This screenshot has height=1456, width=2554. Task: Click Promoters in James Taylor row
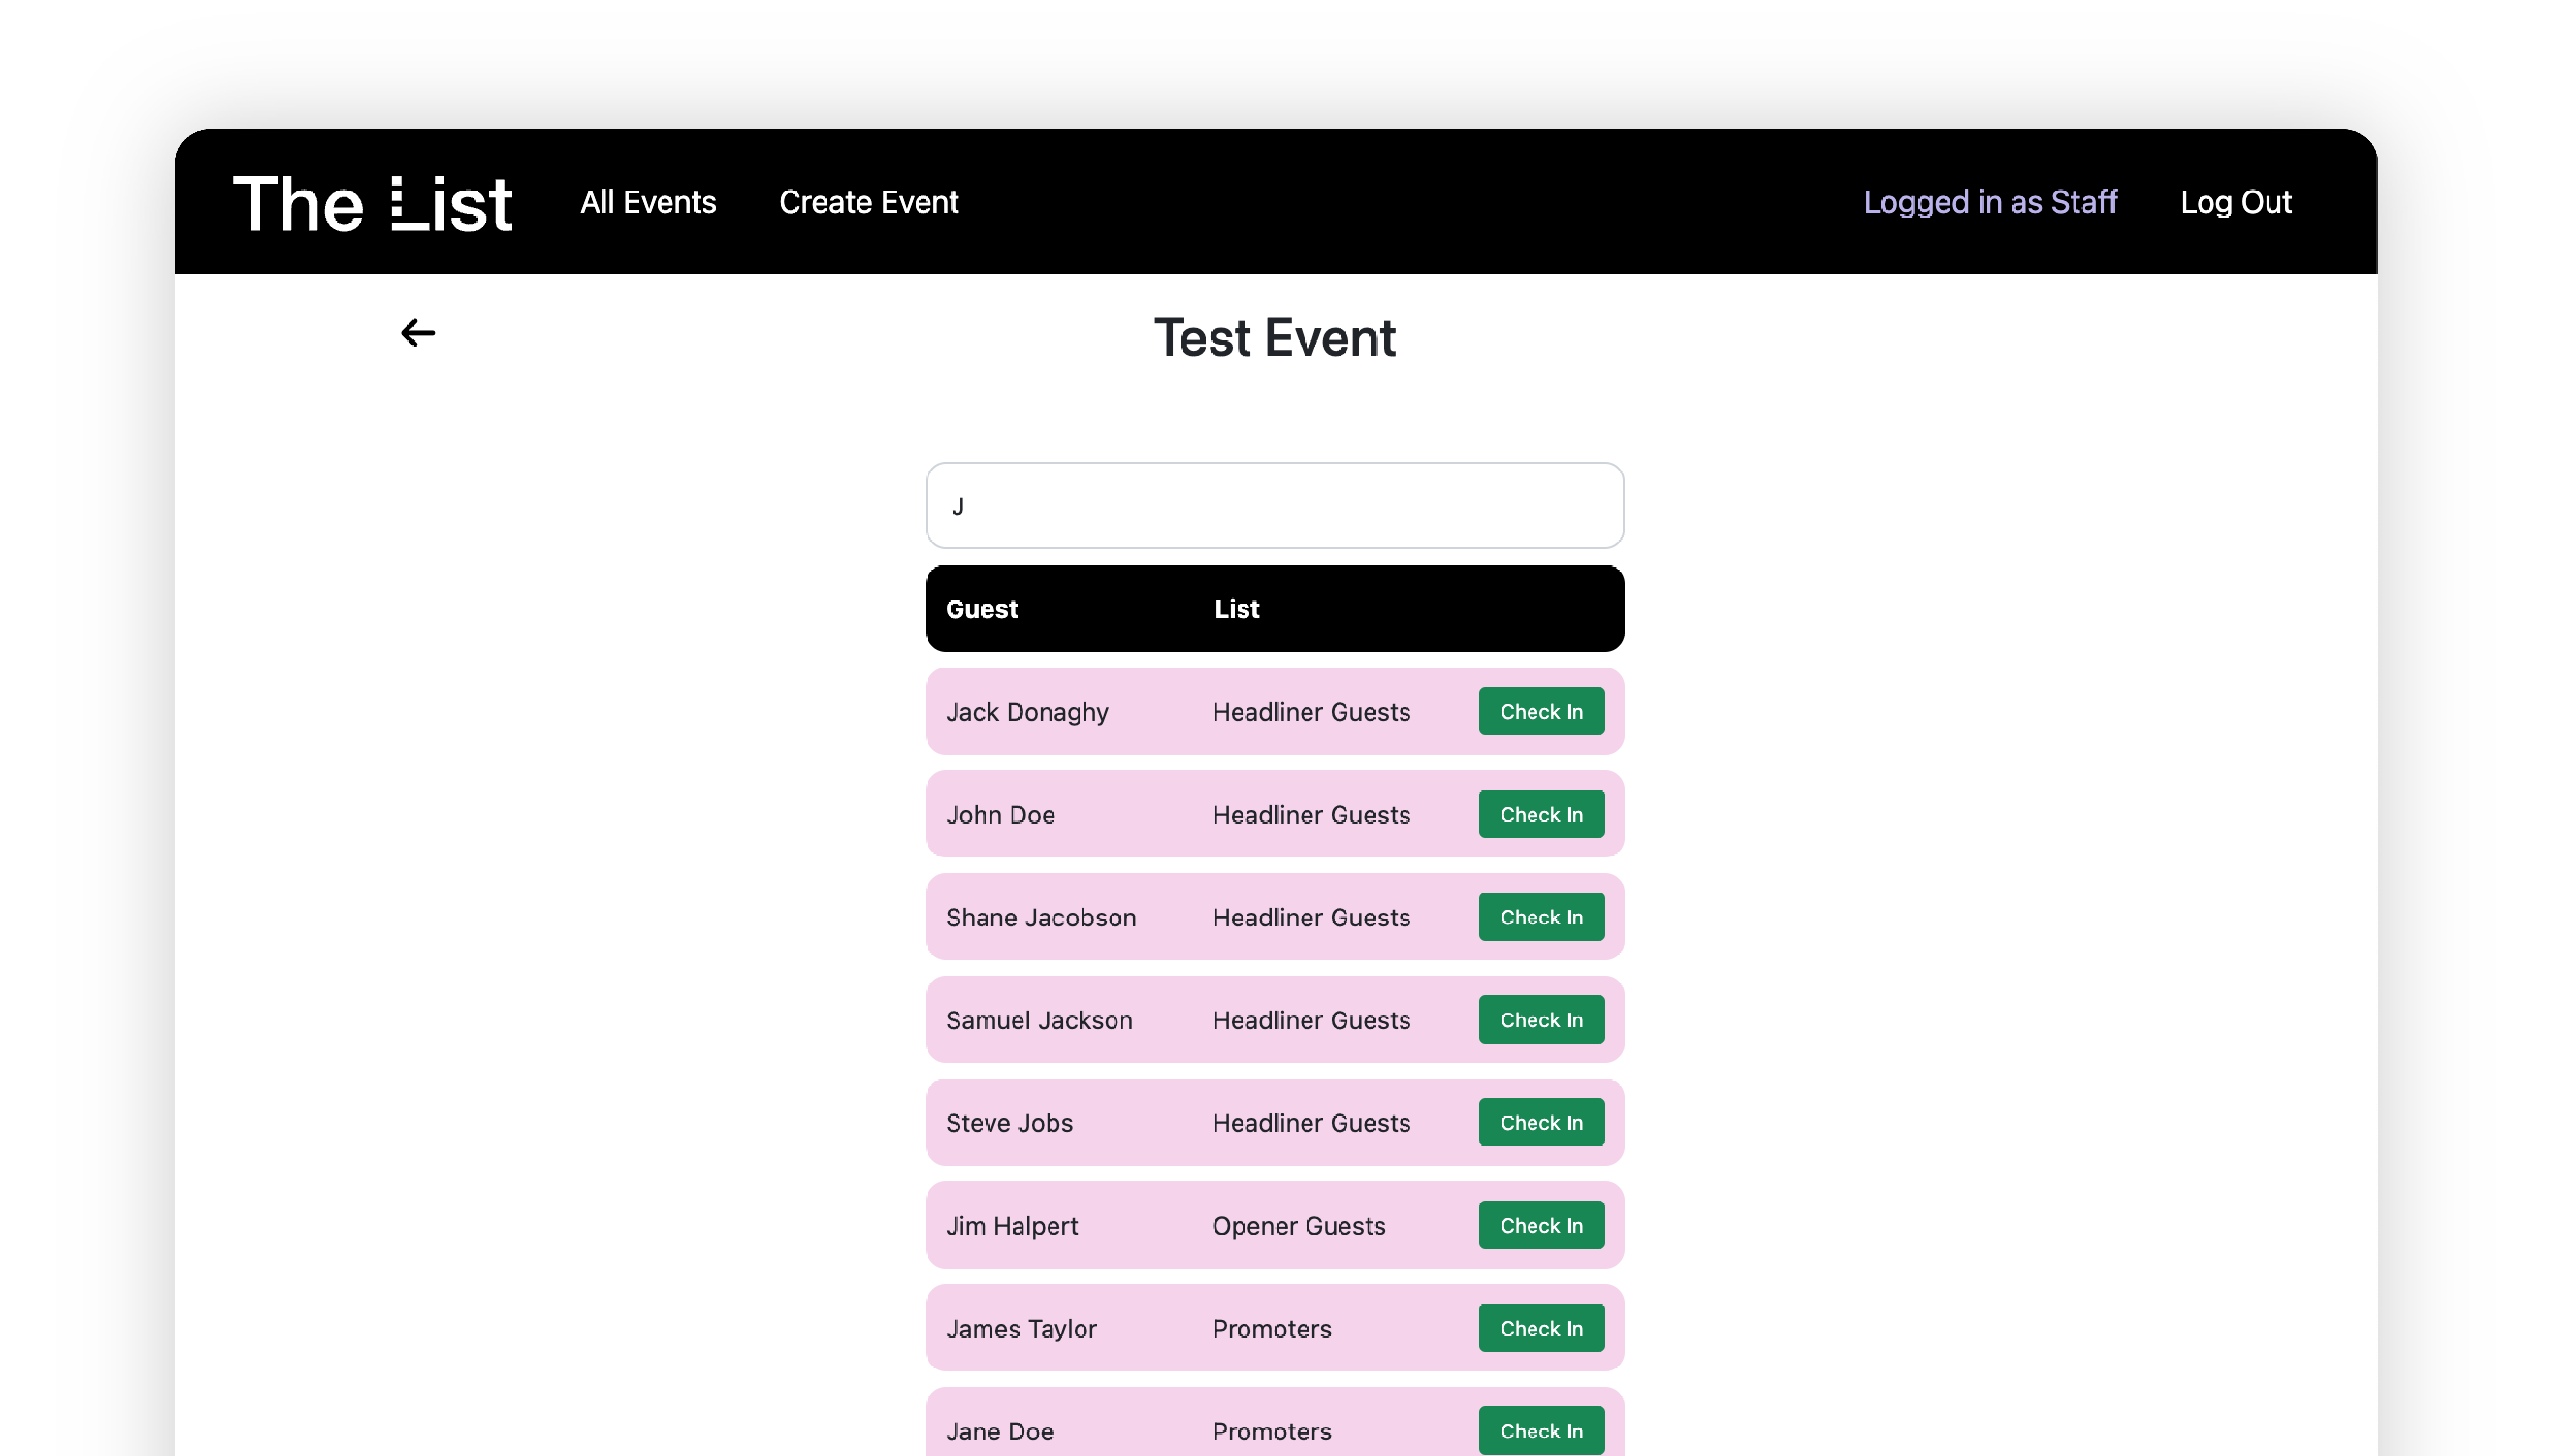pos(1272,1329)
